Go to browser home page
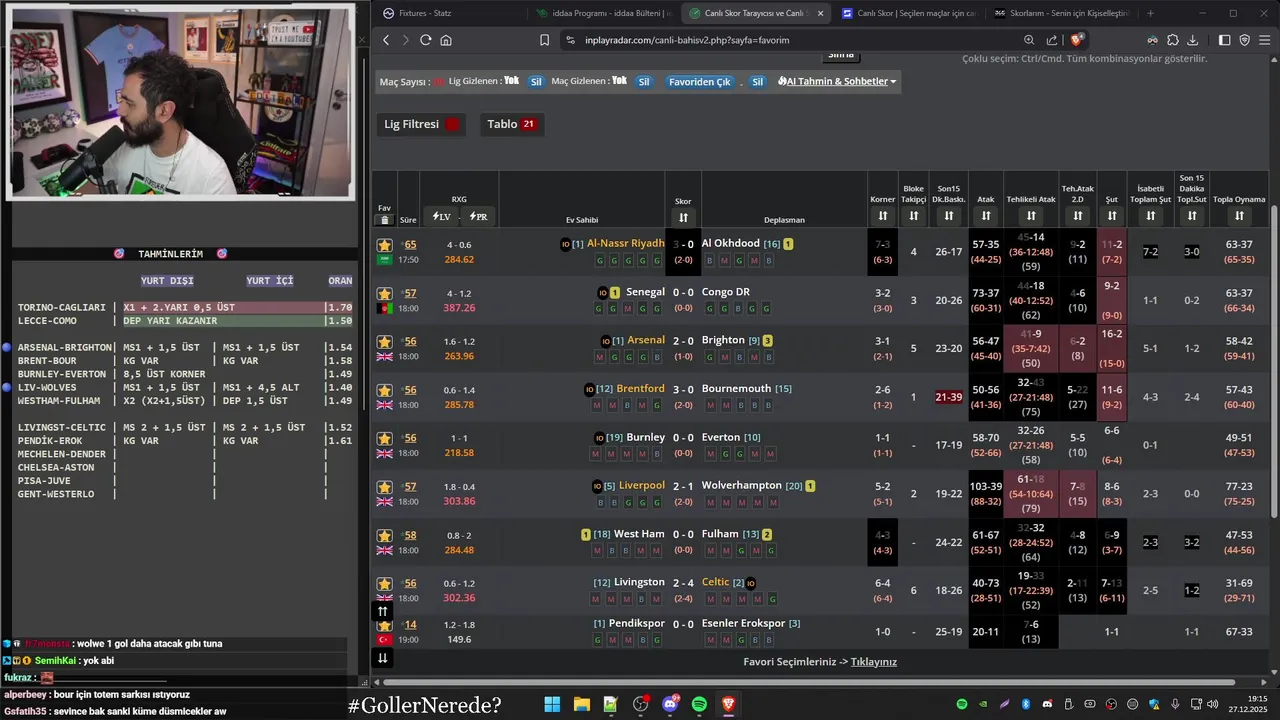The width and height of the screenshot is (1280, 720). coord(446,40)
